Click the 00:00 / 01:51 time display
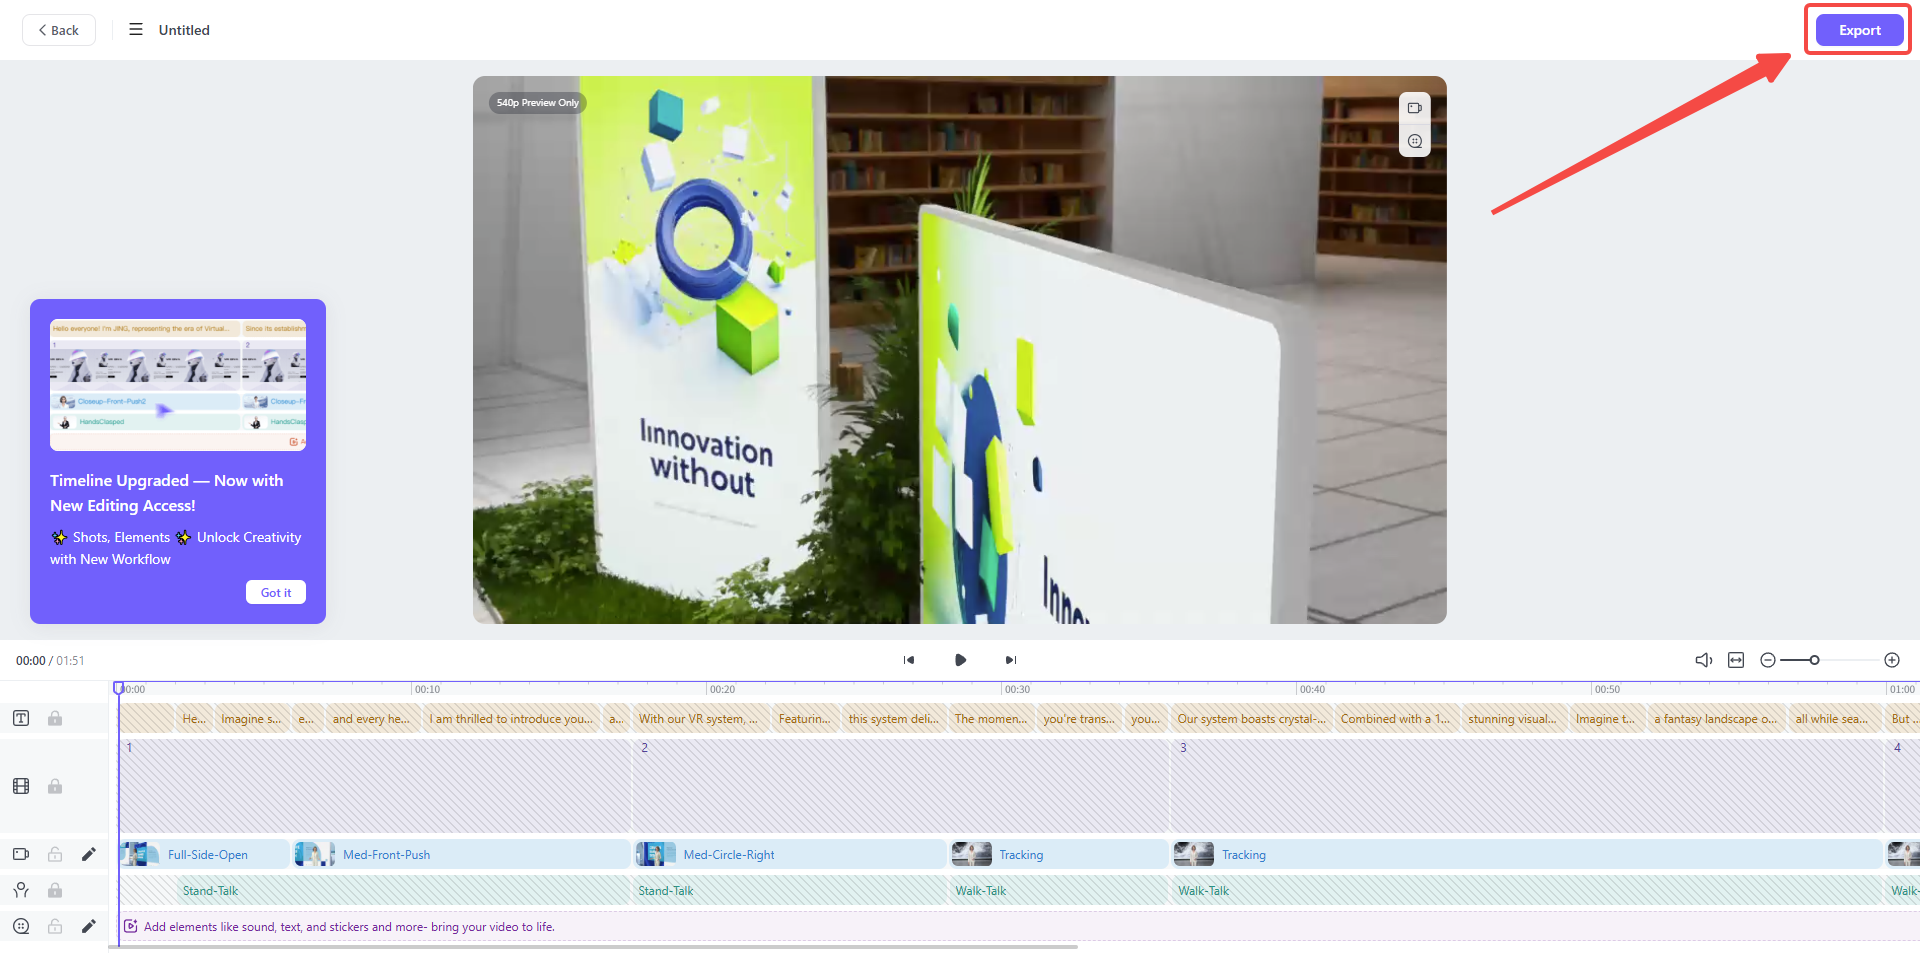The height and width of the screenshot is (953, 1920). pos(50,661)
